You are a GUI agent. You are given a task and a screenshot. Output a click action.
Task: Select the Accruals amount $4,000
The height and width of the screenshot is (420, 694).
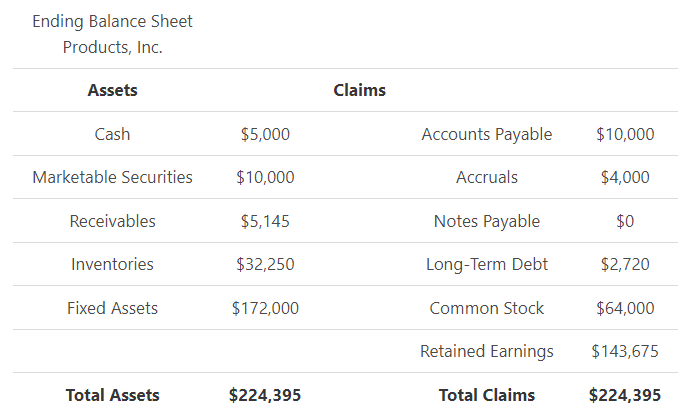pyautogui.click(x=625, y=177)
